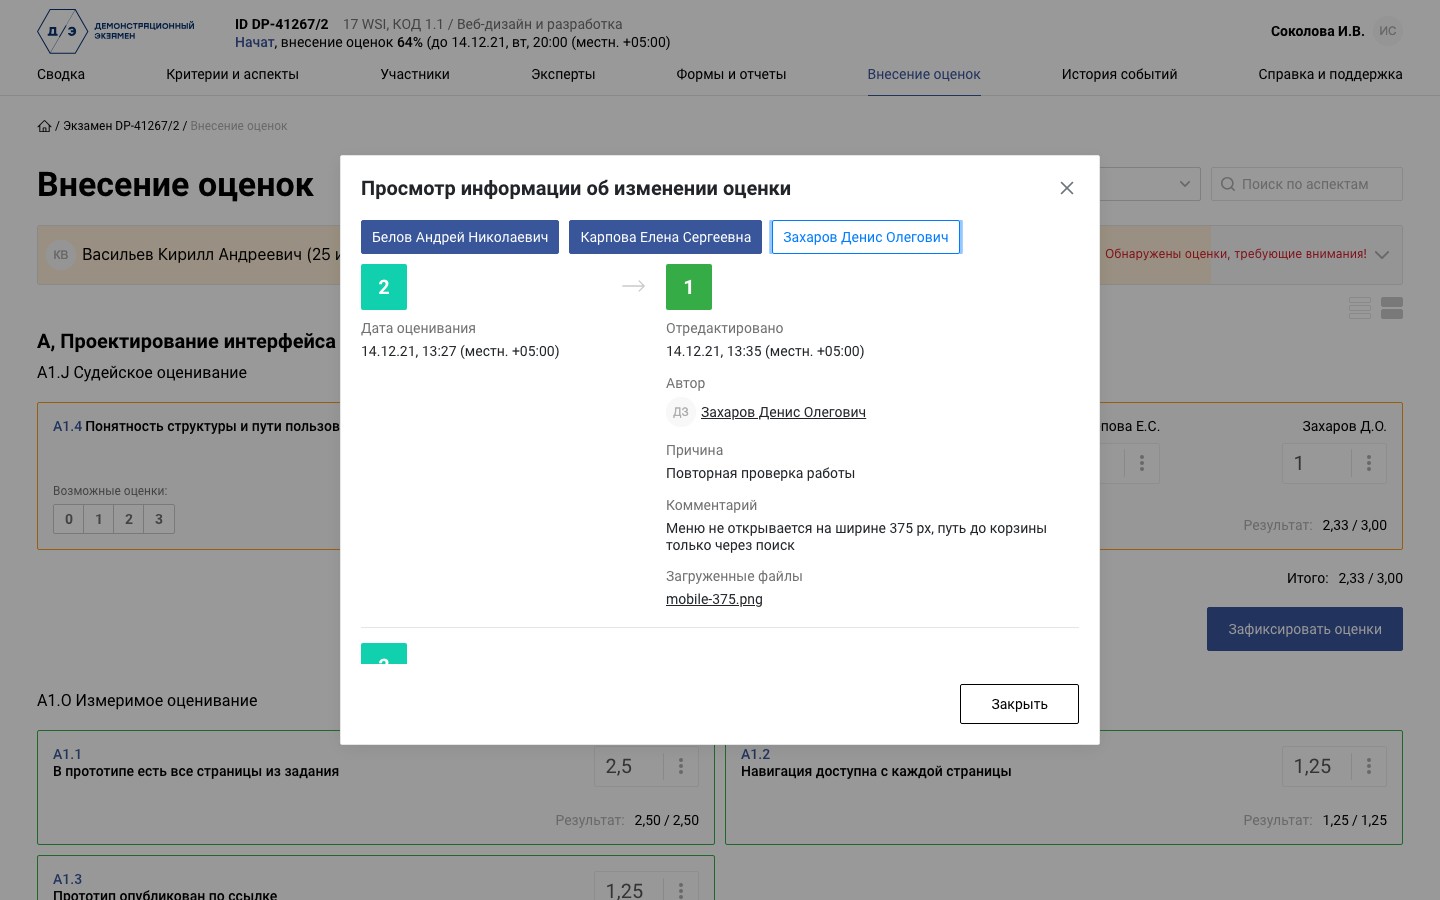Select the Захаров Денис Олегович expert tab
Viewport: 1440px width, 900px height.
pos(866,237)
